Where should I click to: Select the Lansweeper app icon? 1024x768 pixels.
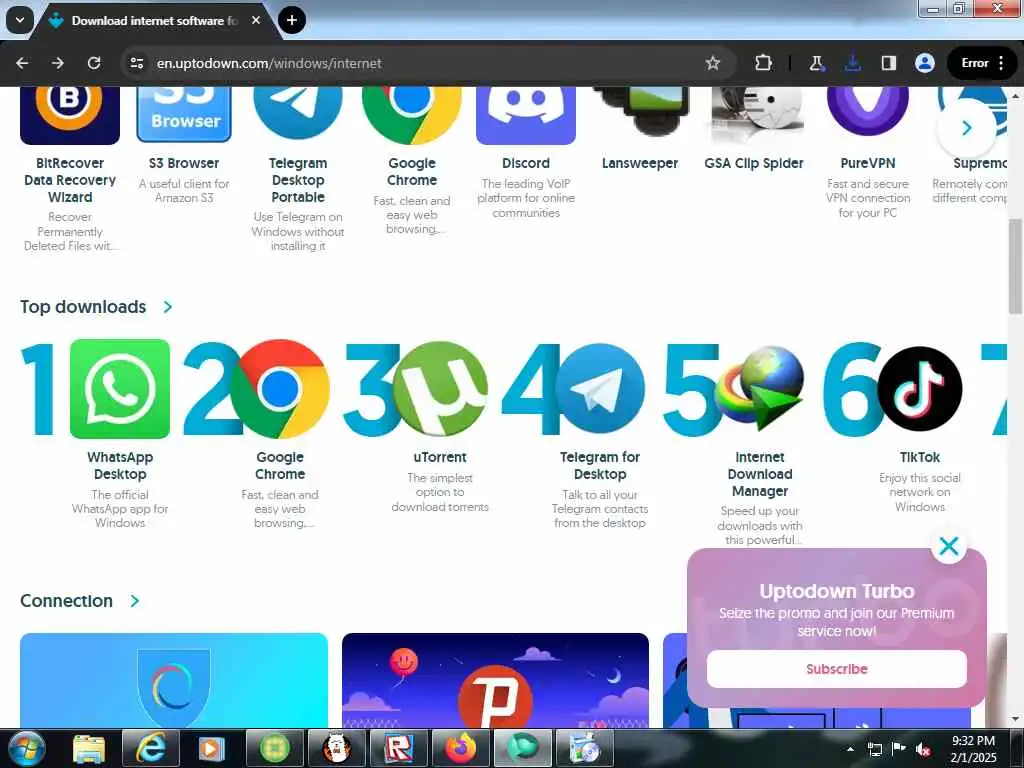pyautogui.click(x=640, y=112)
